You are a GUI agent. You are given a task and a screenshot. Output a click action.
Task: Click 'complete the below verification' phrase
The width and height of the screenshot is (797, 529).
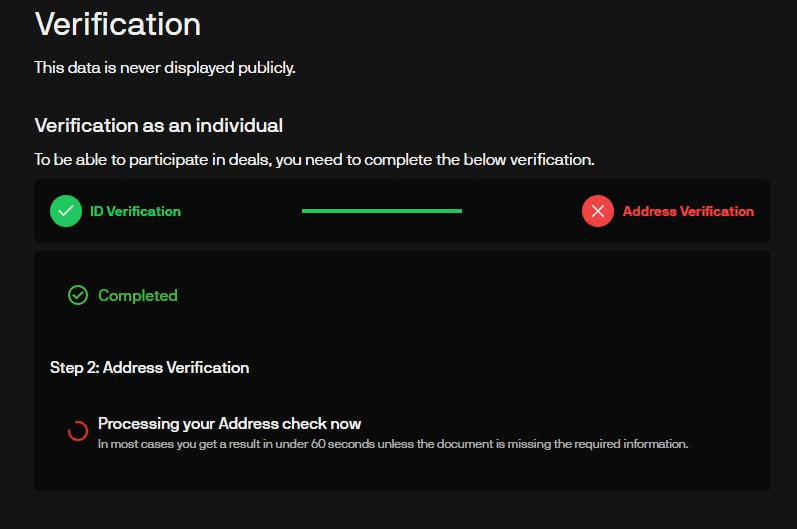tap(479, 160)
